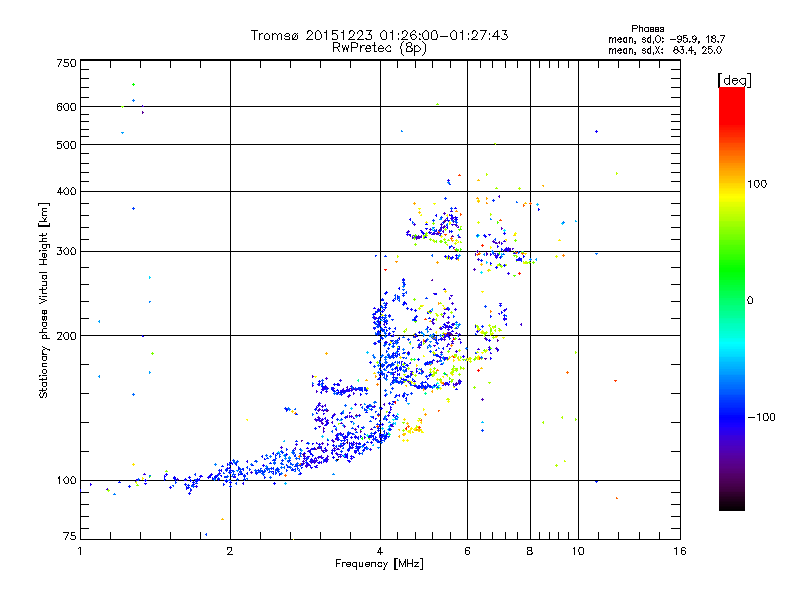This screenshot has height=600, width=800.
Task: Click the y-axis tick label '75'
Action: point(70,536)
